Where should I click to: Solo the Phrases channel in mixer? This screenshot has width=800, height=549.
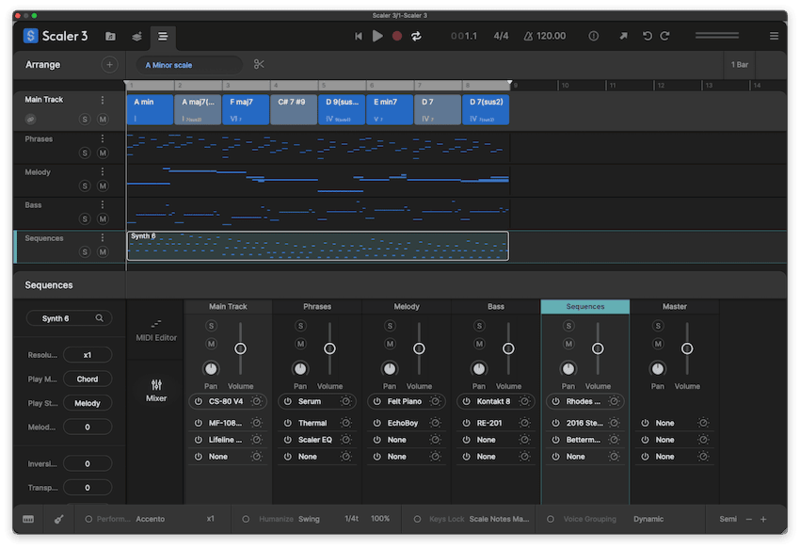click(x=301, y=326)
